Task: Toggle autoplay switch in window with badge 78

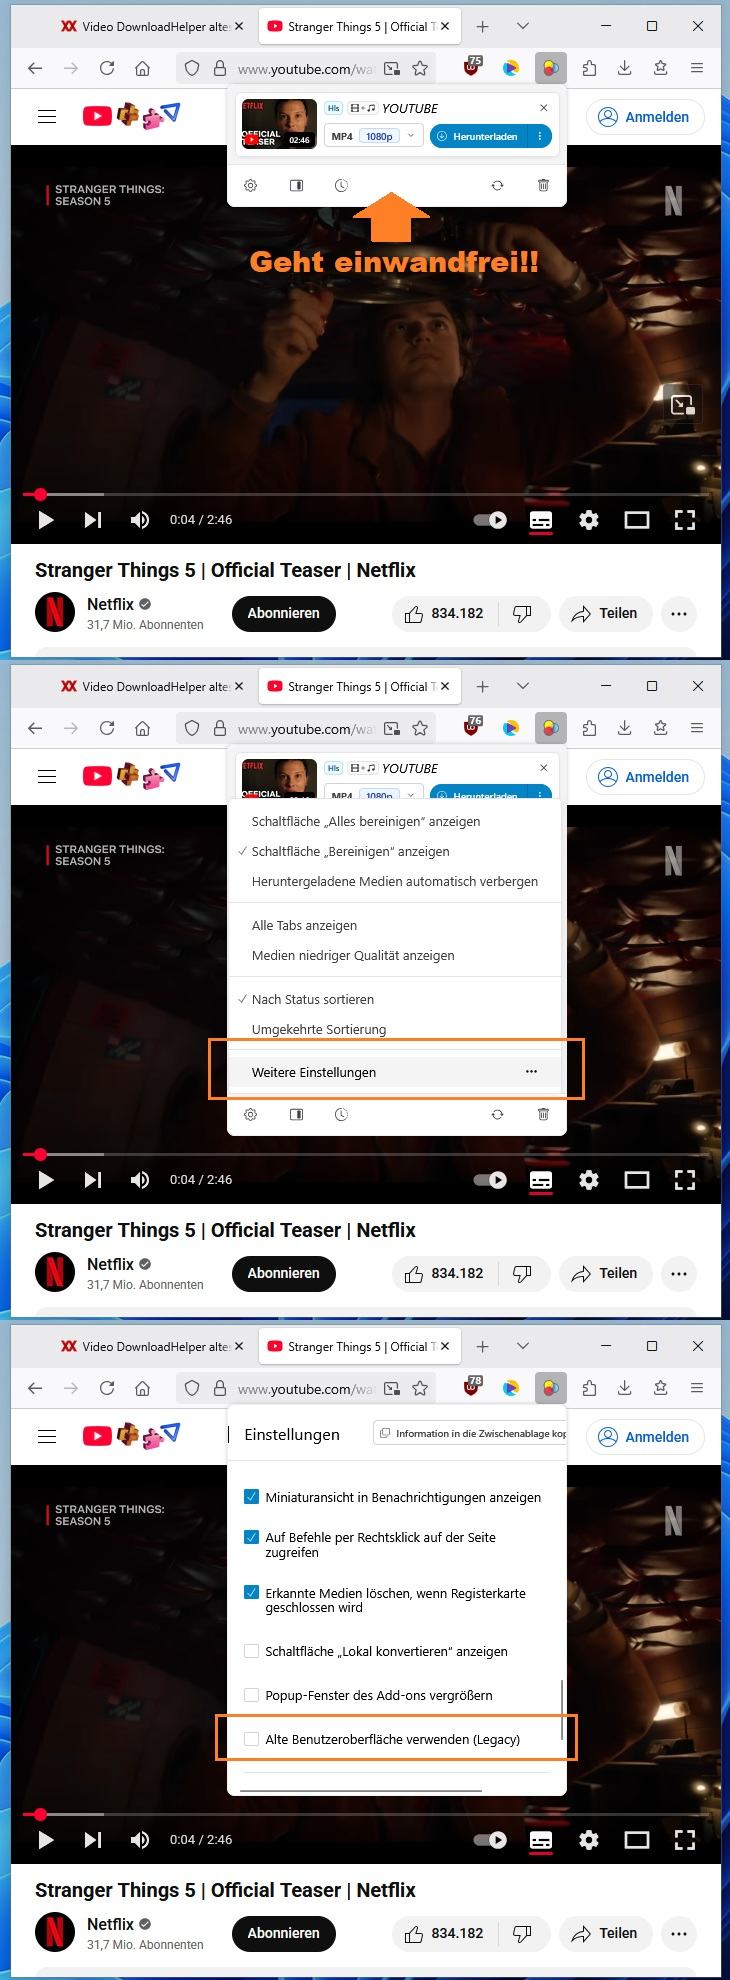Action: 490,1840
